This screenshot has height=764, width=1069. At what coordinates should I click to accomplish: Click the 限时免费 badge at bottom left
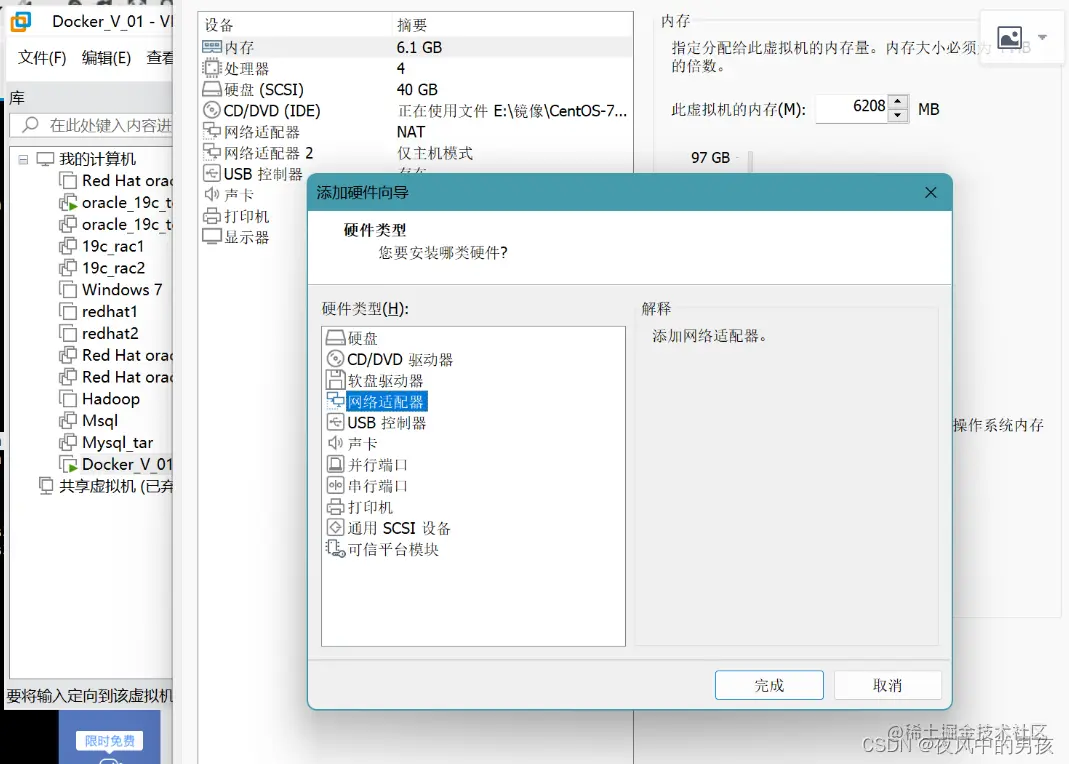pyautogui.click(x=110, y=740)
